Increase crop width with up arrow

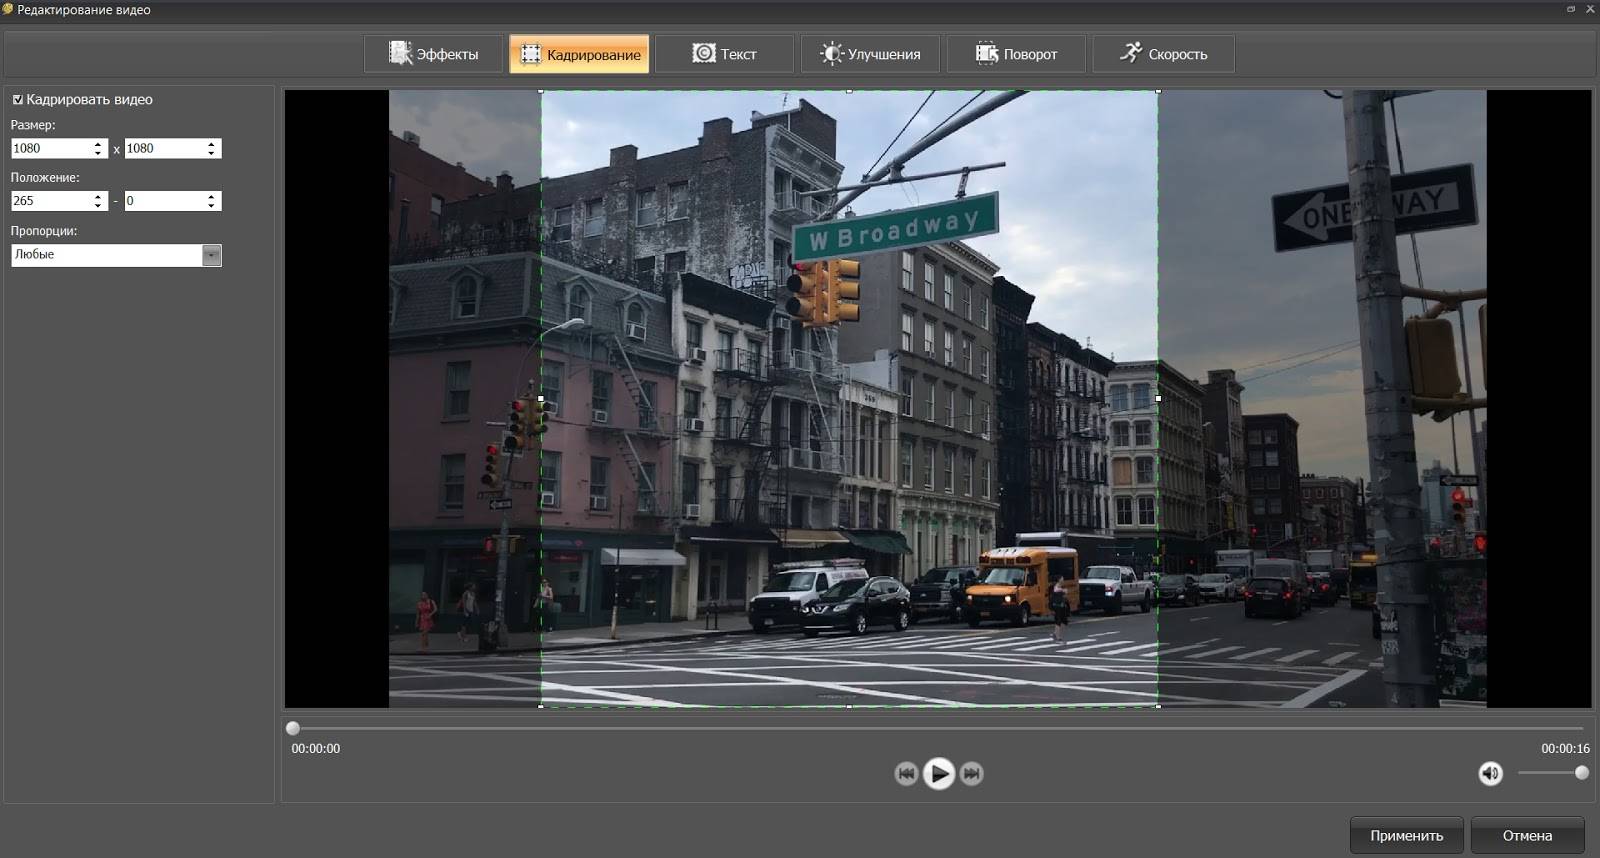[x=98, y=144]
